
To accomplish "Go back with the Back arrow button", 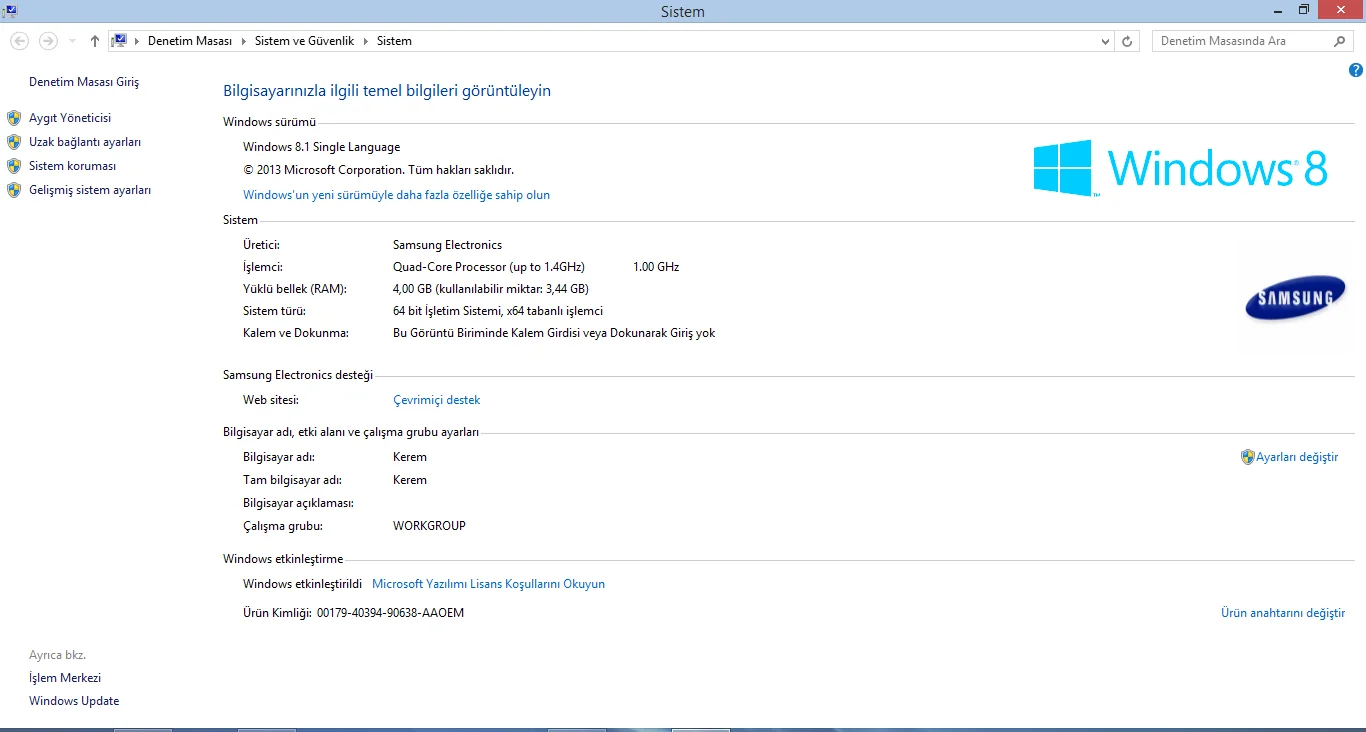I will click(x=19, y=41).
